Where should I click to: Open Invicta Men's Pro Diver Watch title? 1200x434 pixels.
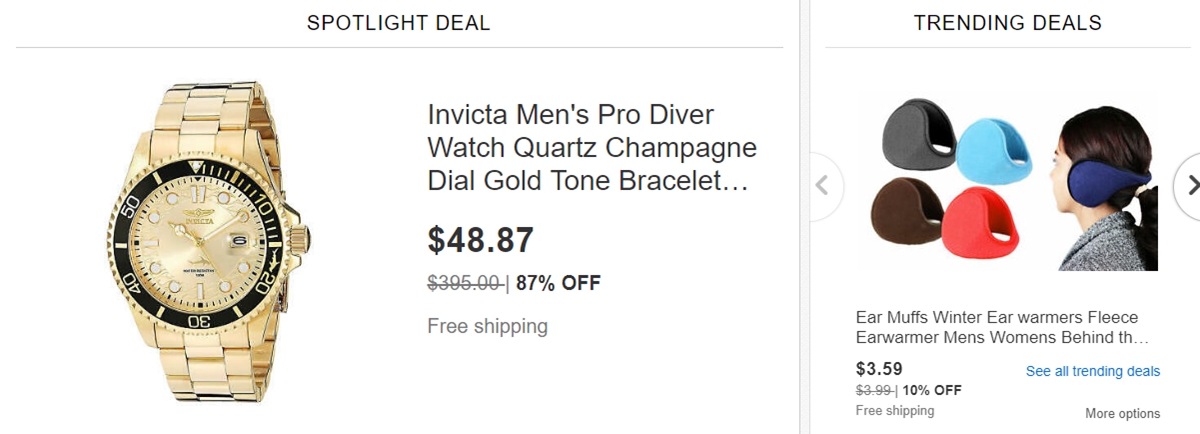pos(591,148)
